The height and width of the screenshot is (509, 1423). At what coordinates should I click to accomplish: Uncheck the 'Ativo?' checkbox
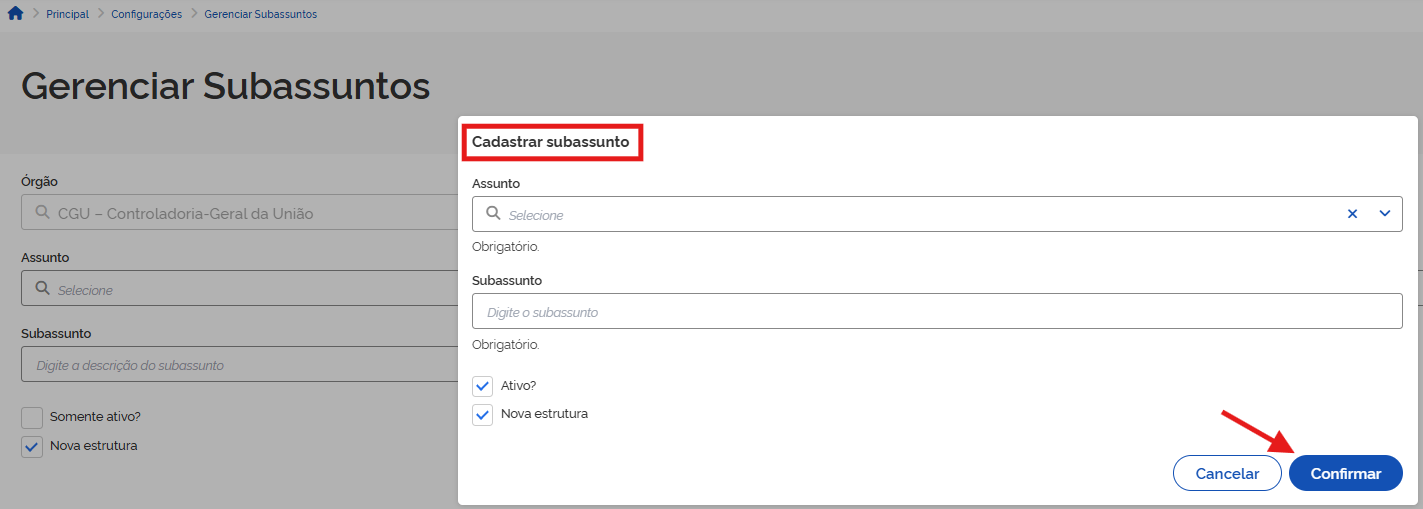pyautogui.click(x=483, y=386)
